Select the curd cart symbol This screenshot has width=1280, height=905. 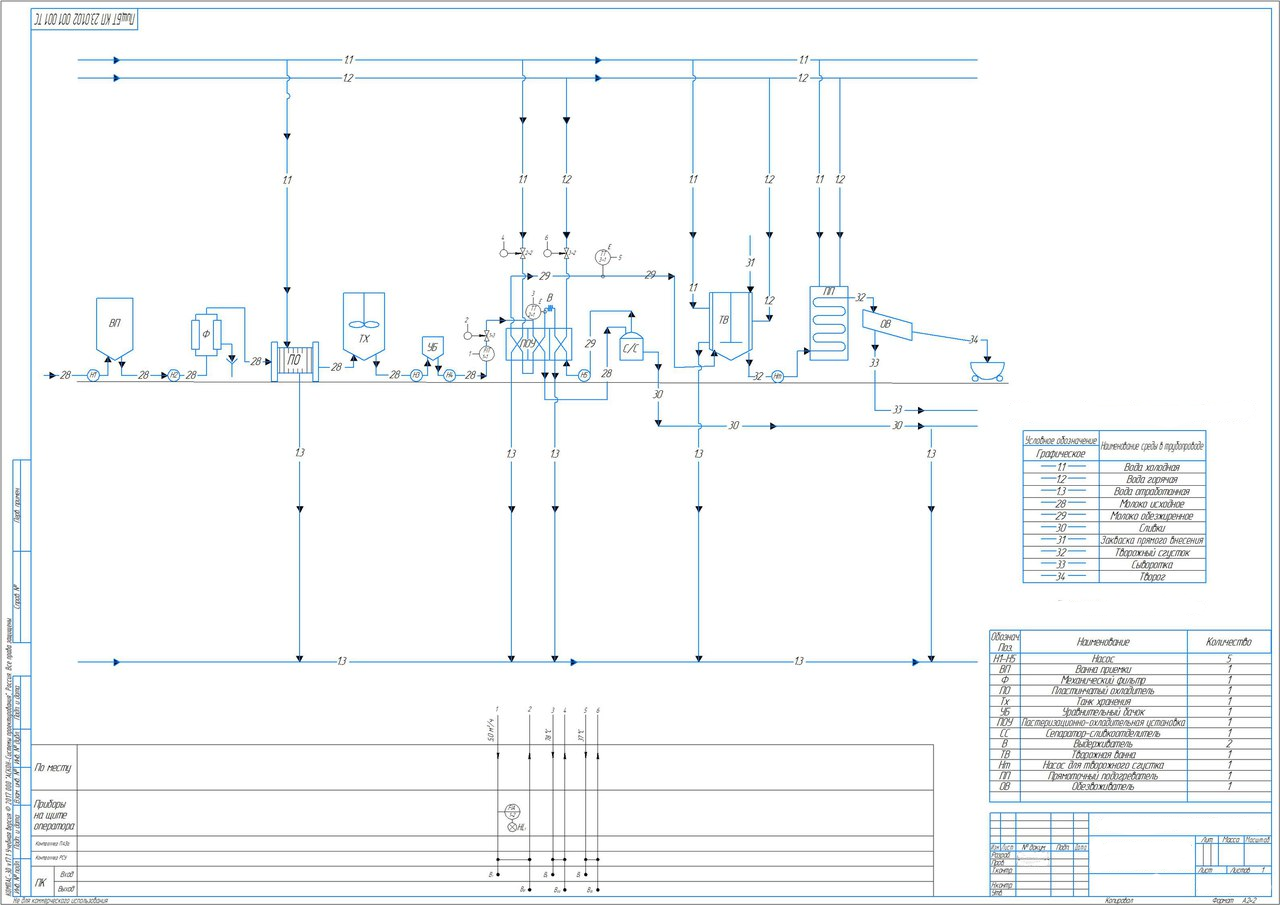(x=988, y=371)
